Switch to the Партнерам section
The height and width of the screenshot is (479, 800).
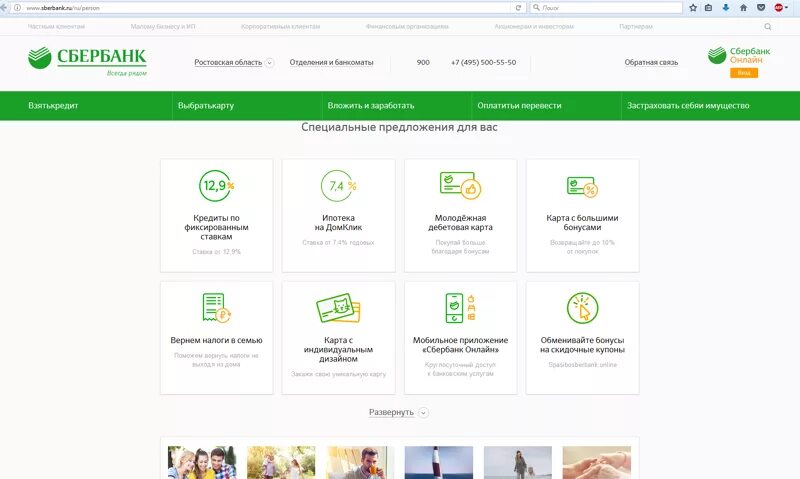click(636, 27)
